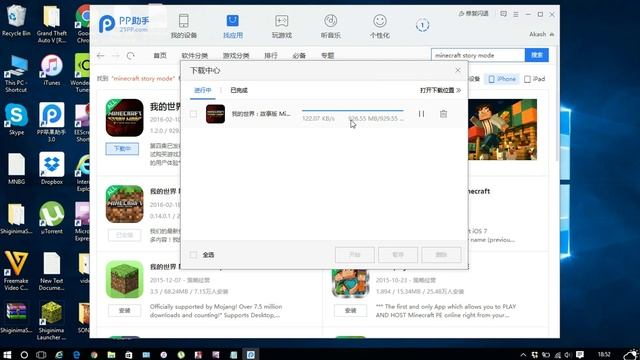The height and width of the screenshot is (360, 640).
Task: Close the 下载中心 download center dialog
Action: (x=458, y=70)
